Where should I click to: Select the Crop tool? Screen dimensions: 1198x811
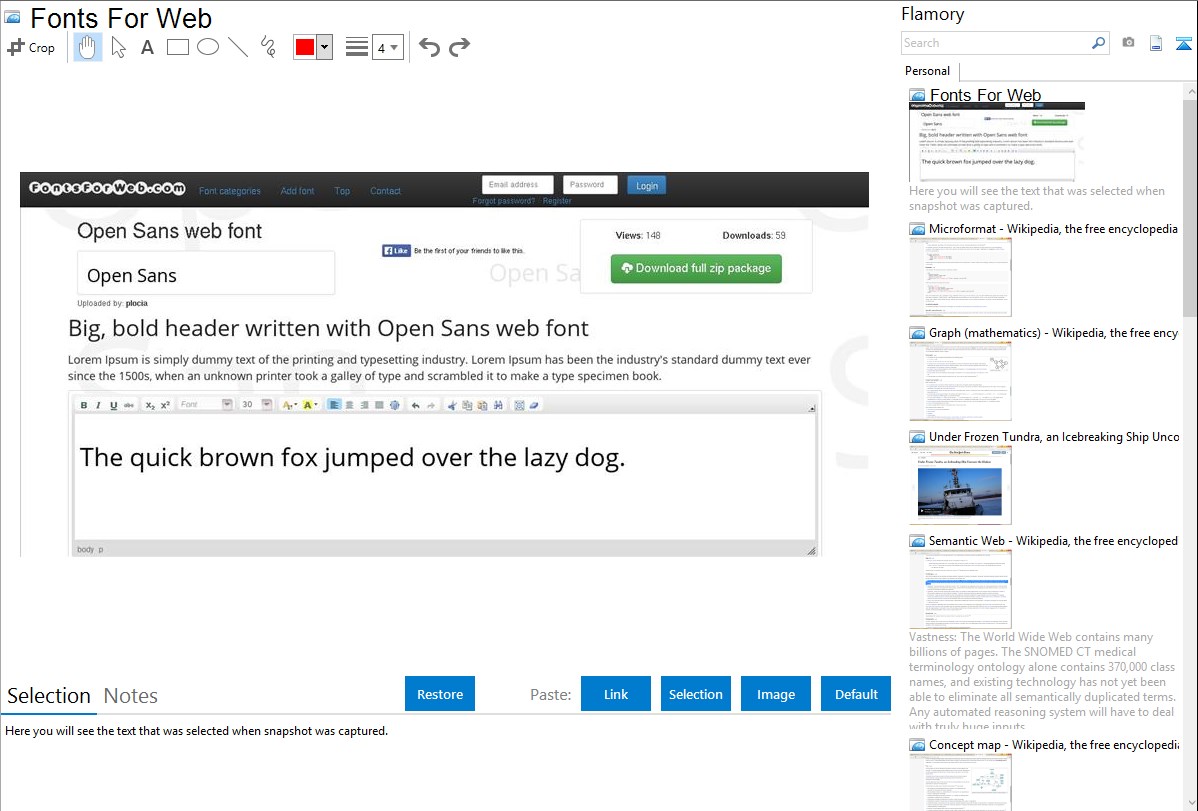[31, 47]
